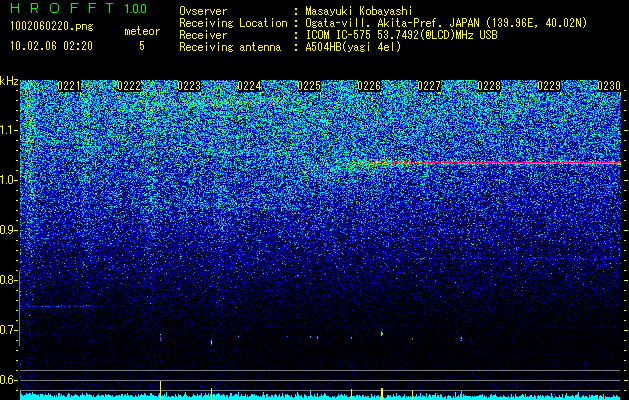629x400 pixels.
Task: Click the 'Ovserver' field label
Action: click(x=203, y=11)
